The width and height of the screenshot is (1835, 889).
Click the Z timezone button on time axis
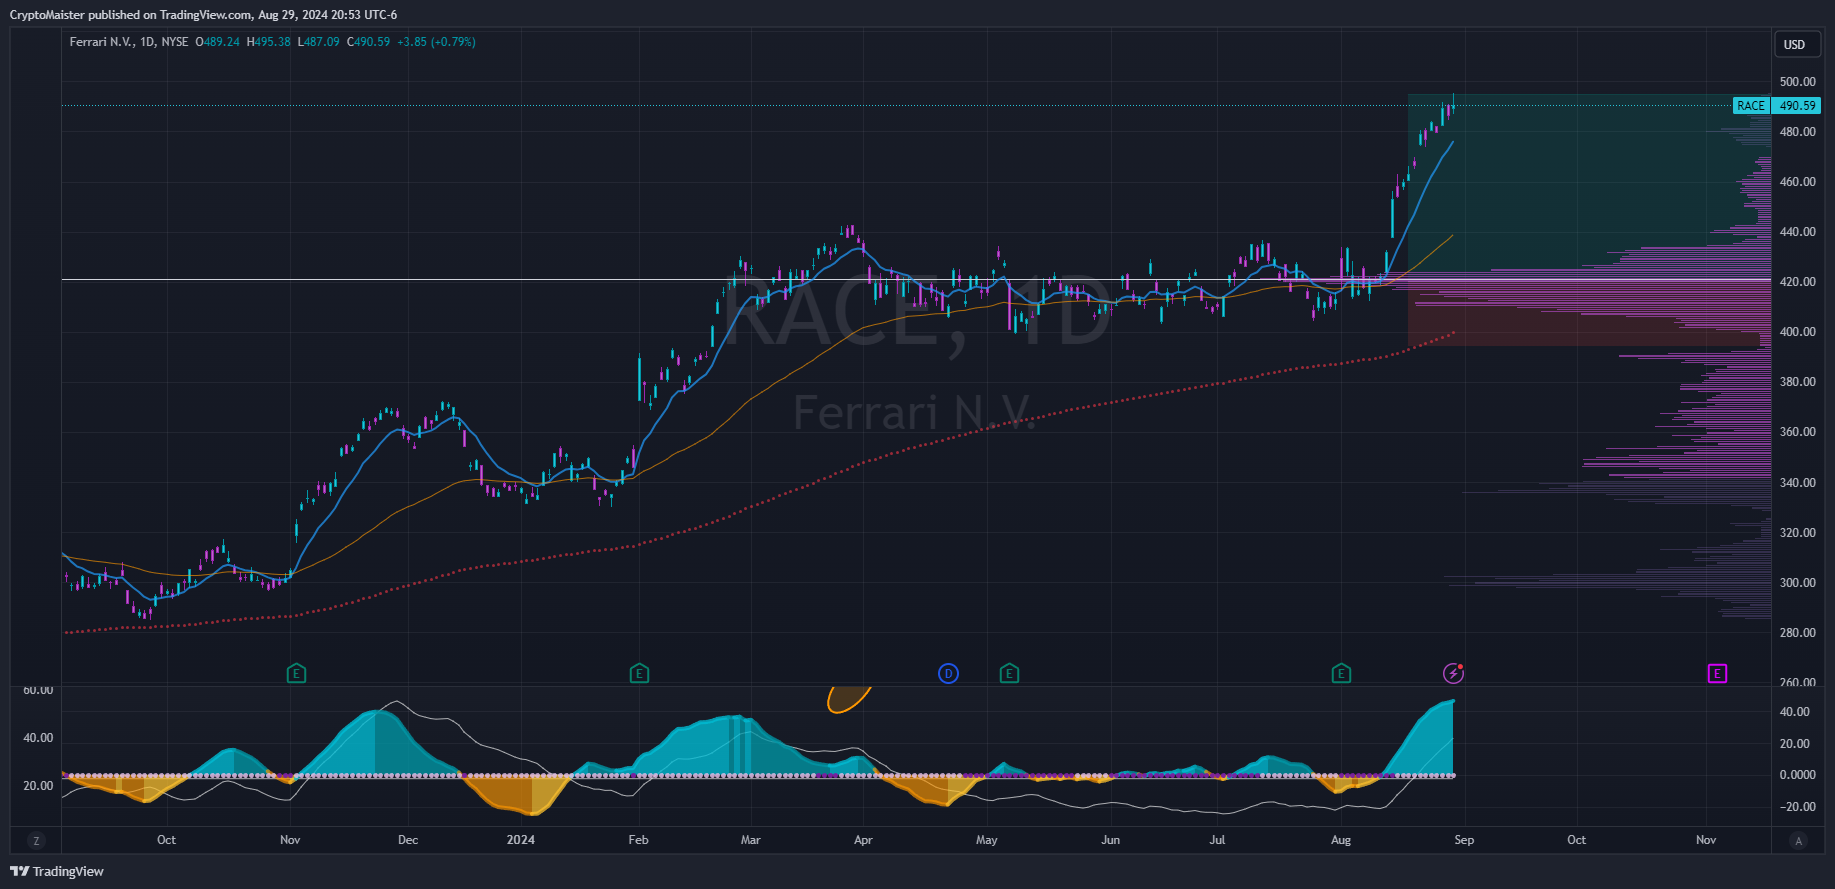(36, 841)
